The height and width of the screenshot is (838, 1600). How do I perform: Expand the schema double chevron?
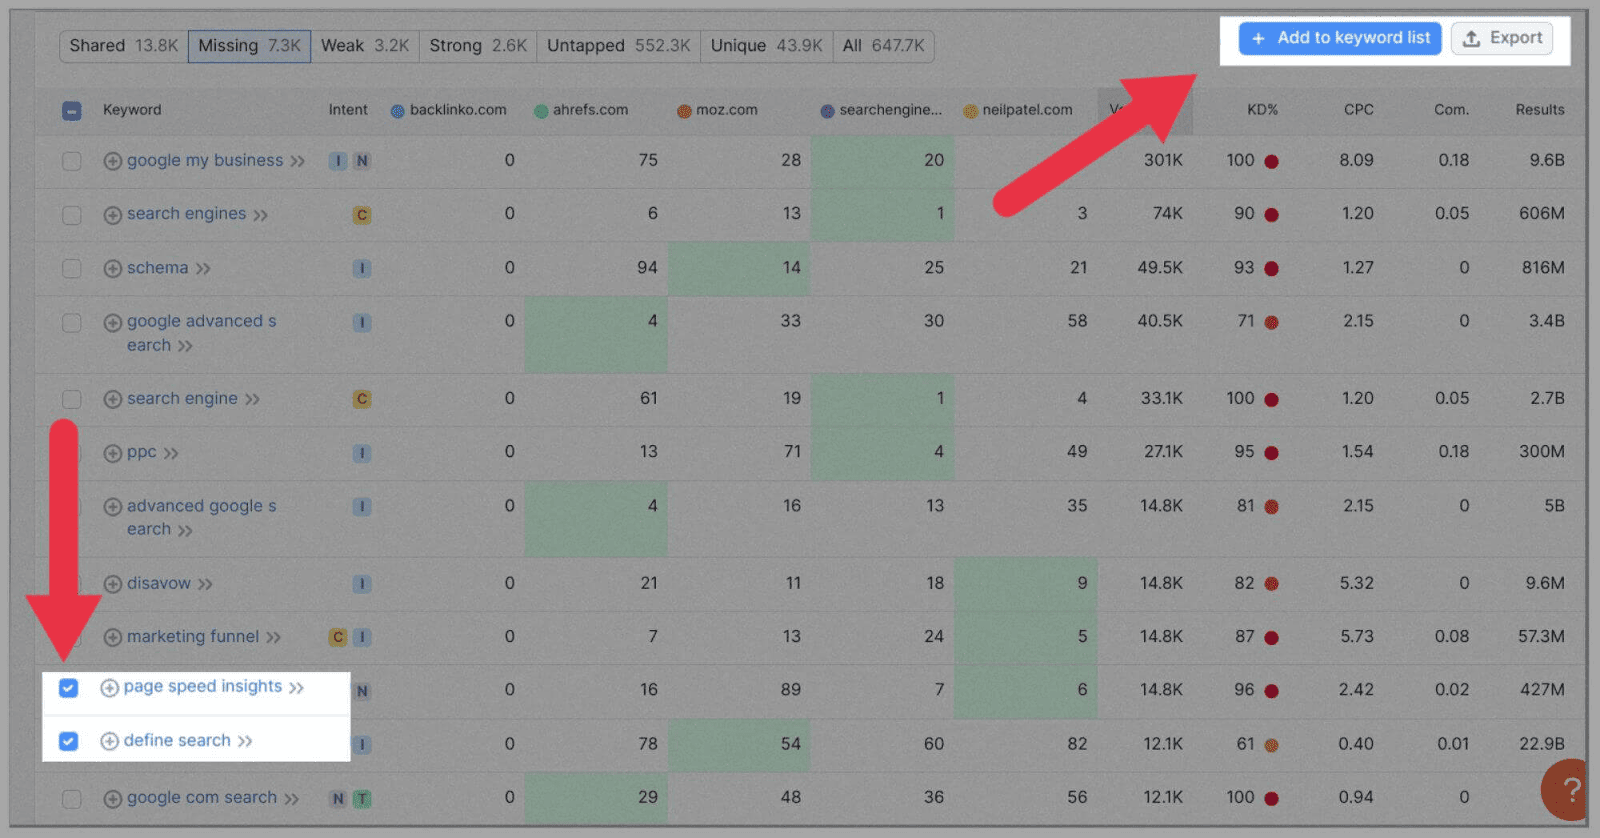203,269
